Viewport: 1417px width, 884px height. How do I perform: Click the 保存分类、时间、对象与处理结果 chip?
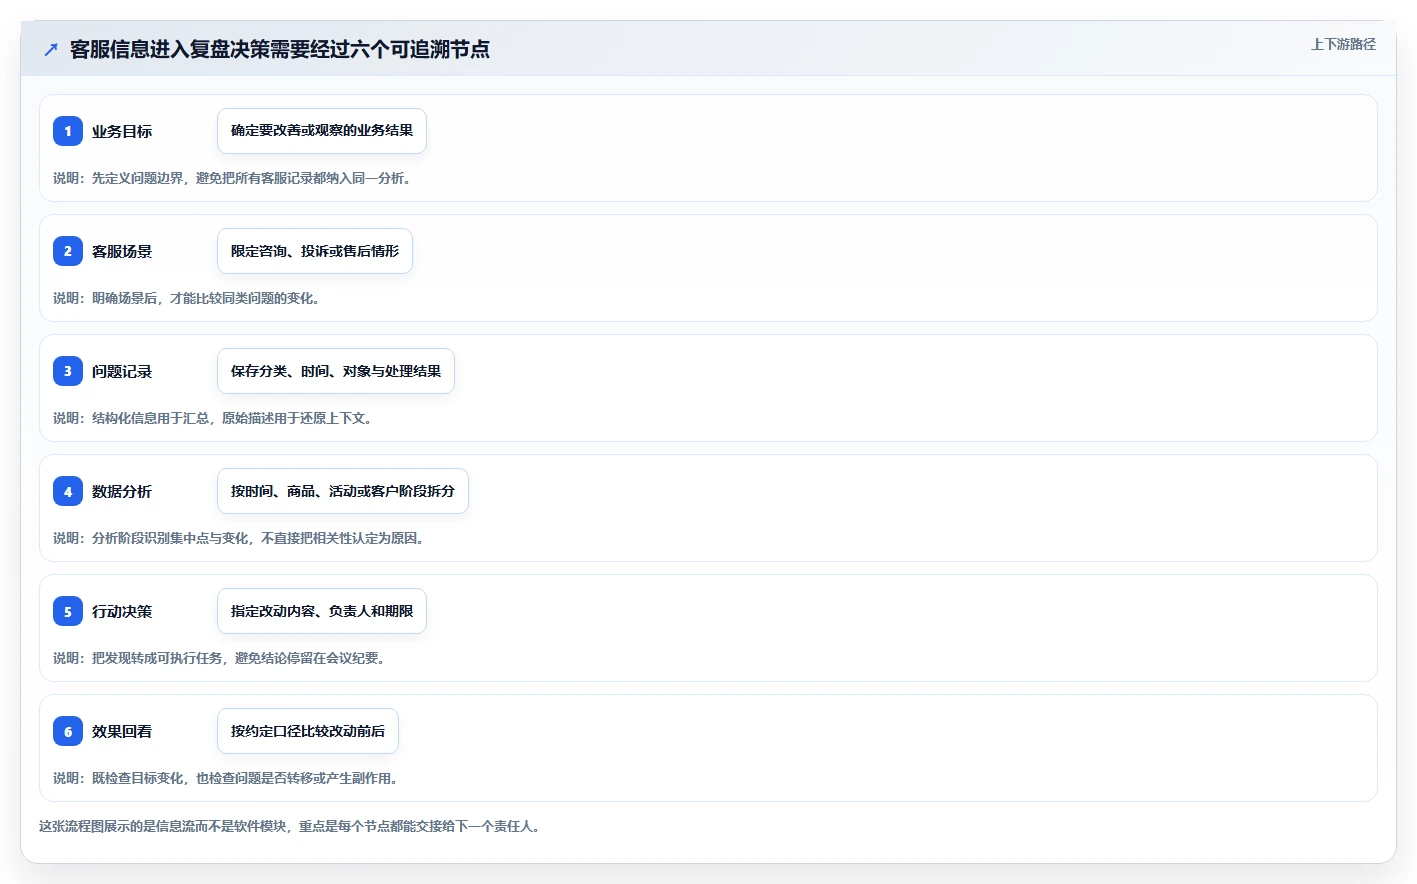[336, 371]
